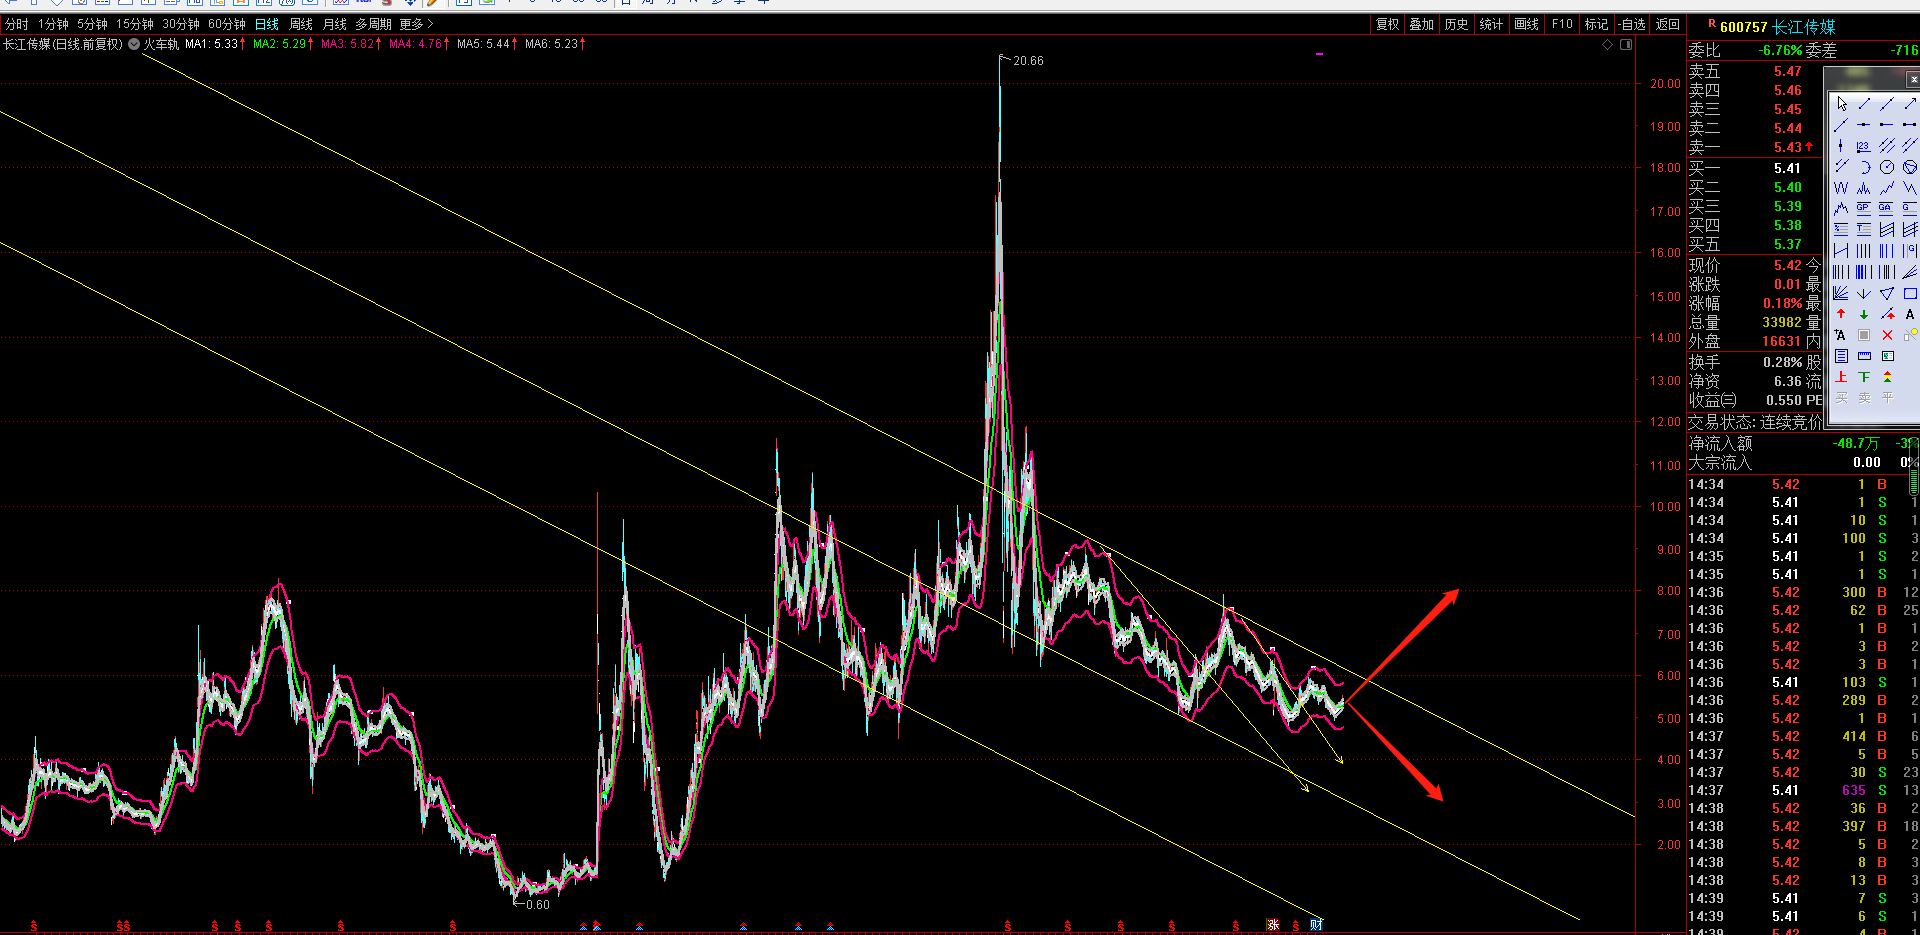Click the 换手 0.28% value
Viewport: 1920px width, 935px height.
click(x=1782, y=362)
